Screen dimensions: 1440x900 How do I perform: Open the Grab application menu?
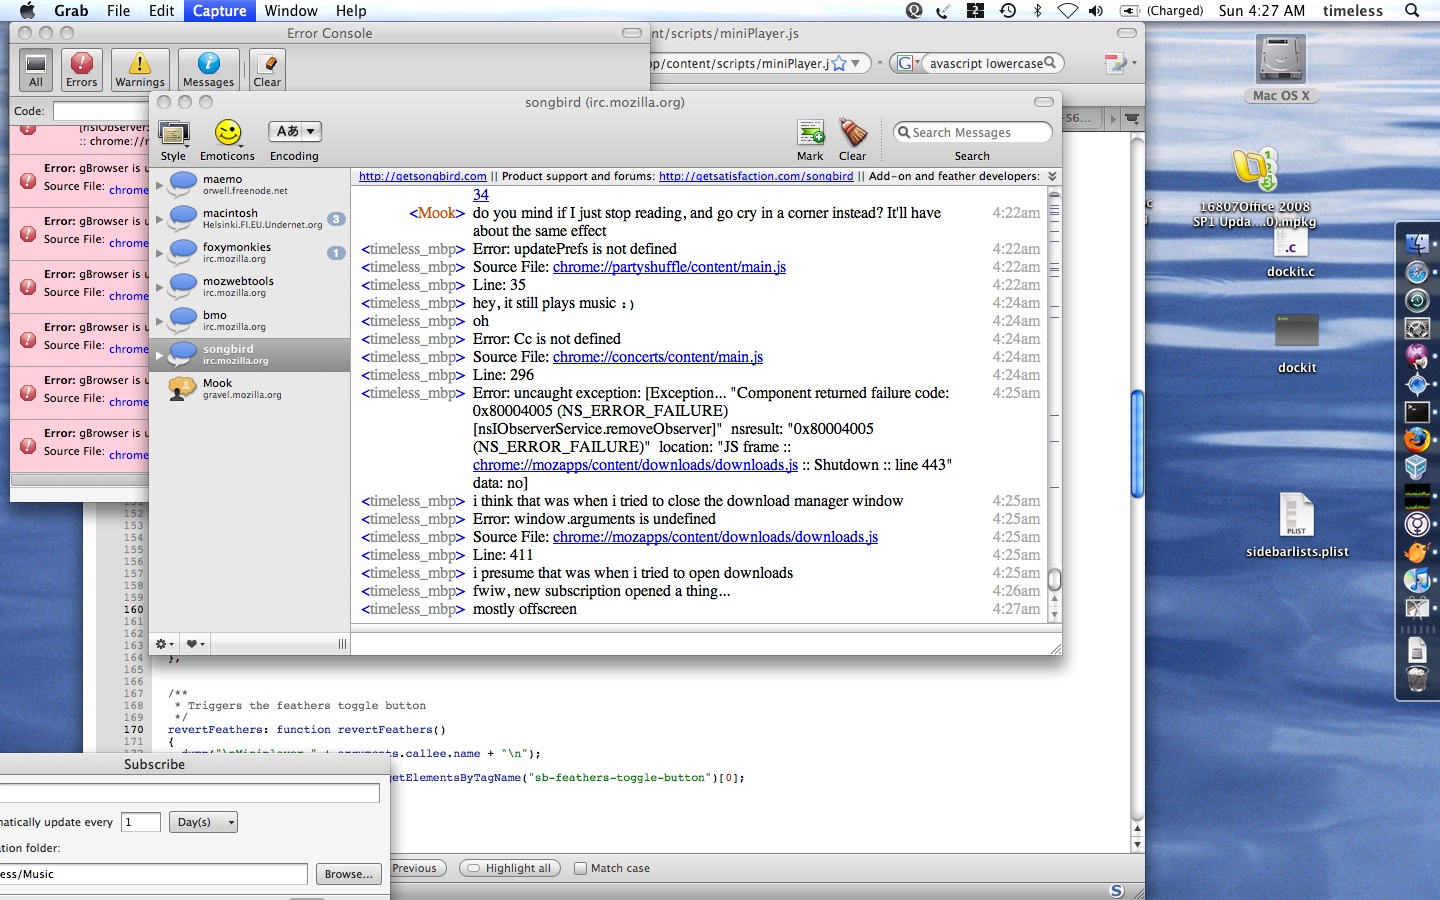click(x=71, y=11)
